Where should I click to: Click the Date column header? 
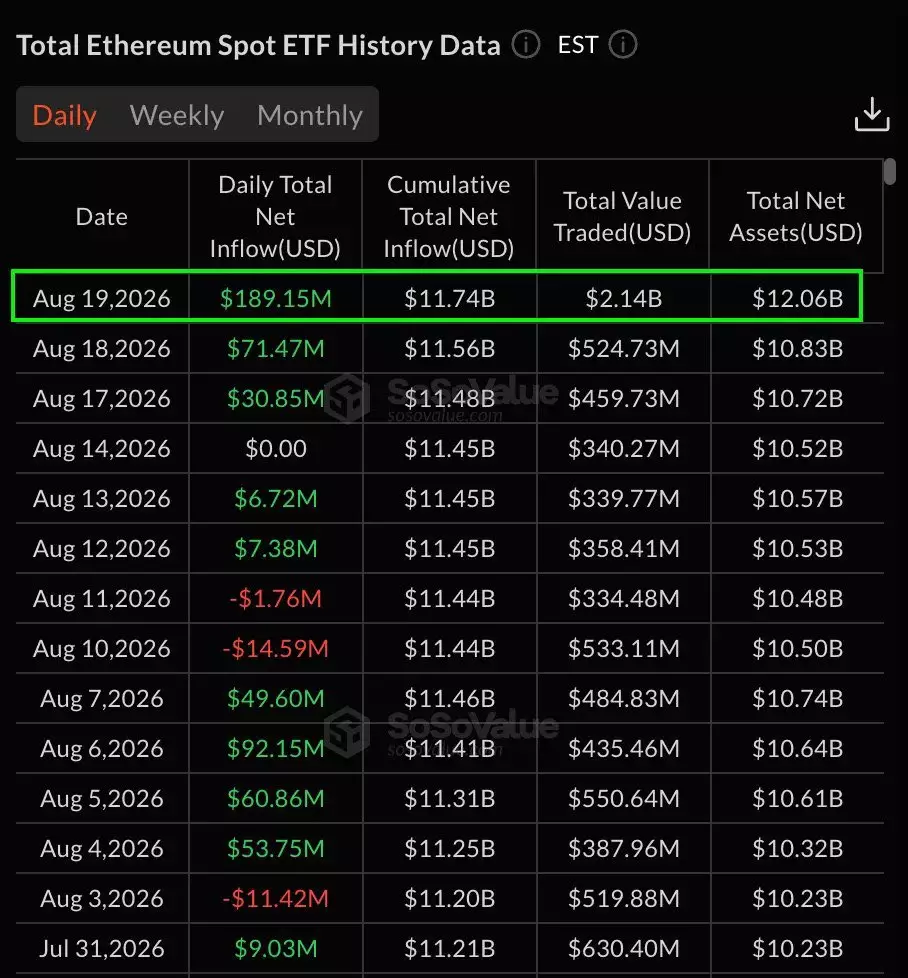point(102,216)
